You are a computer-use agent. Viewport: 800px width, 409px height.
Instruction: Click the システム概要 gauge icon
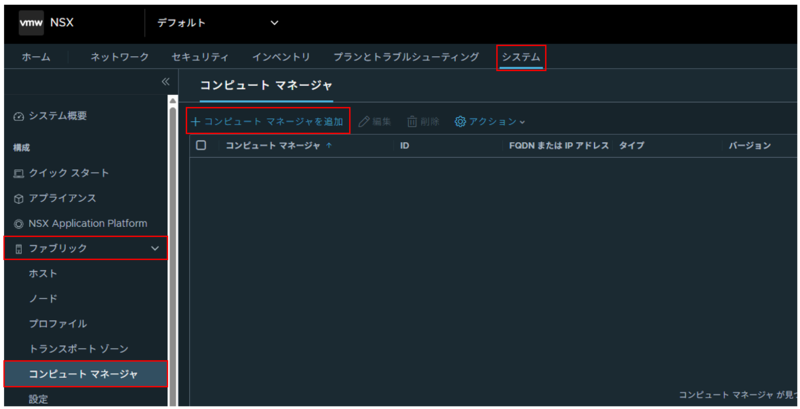[x=19, y=117]
